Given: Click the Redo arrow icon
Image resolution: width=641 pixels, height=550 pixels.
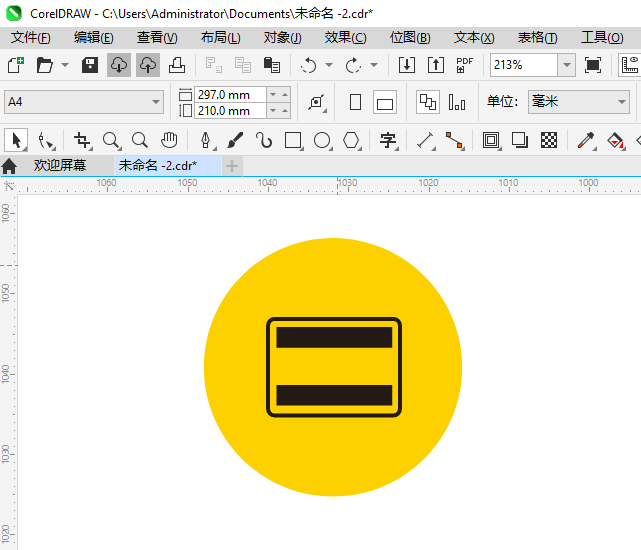Looking at the screenshot, I should tap(354, 65).
